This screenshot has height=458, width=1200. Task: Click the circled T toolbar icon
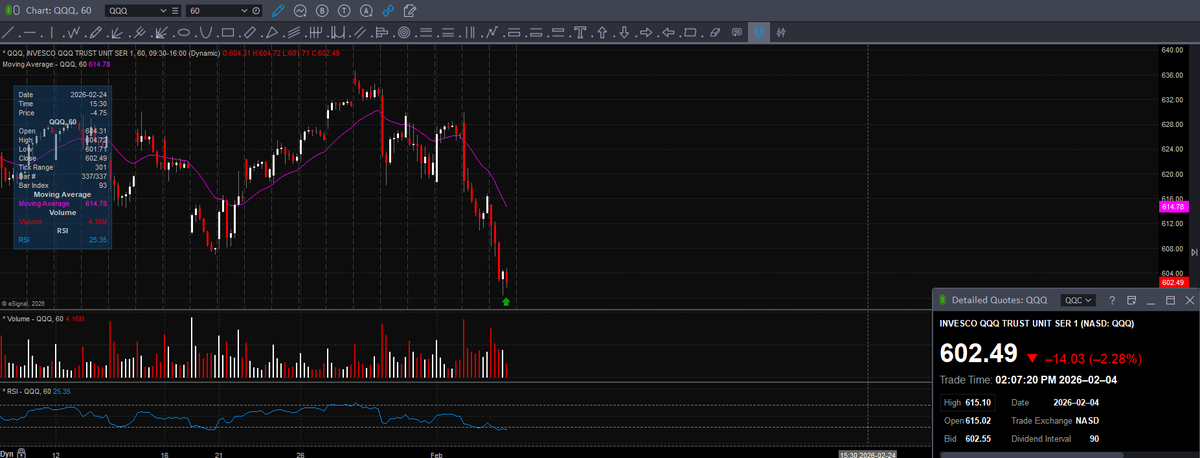343,10
